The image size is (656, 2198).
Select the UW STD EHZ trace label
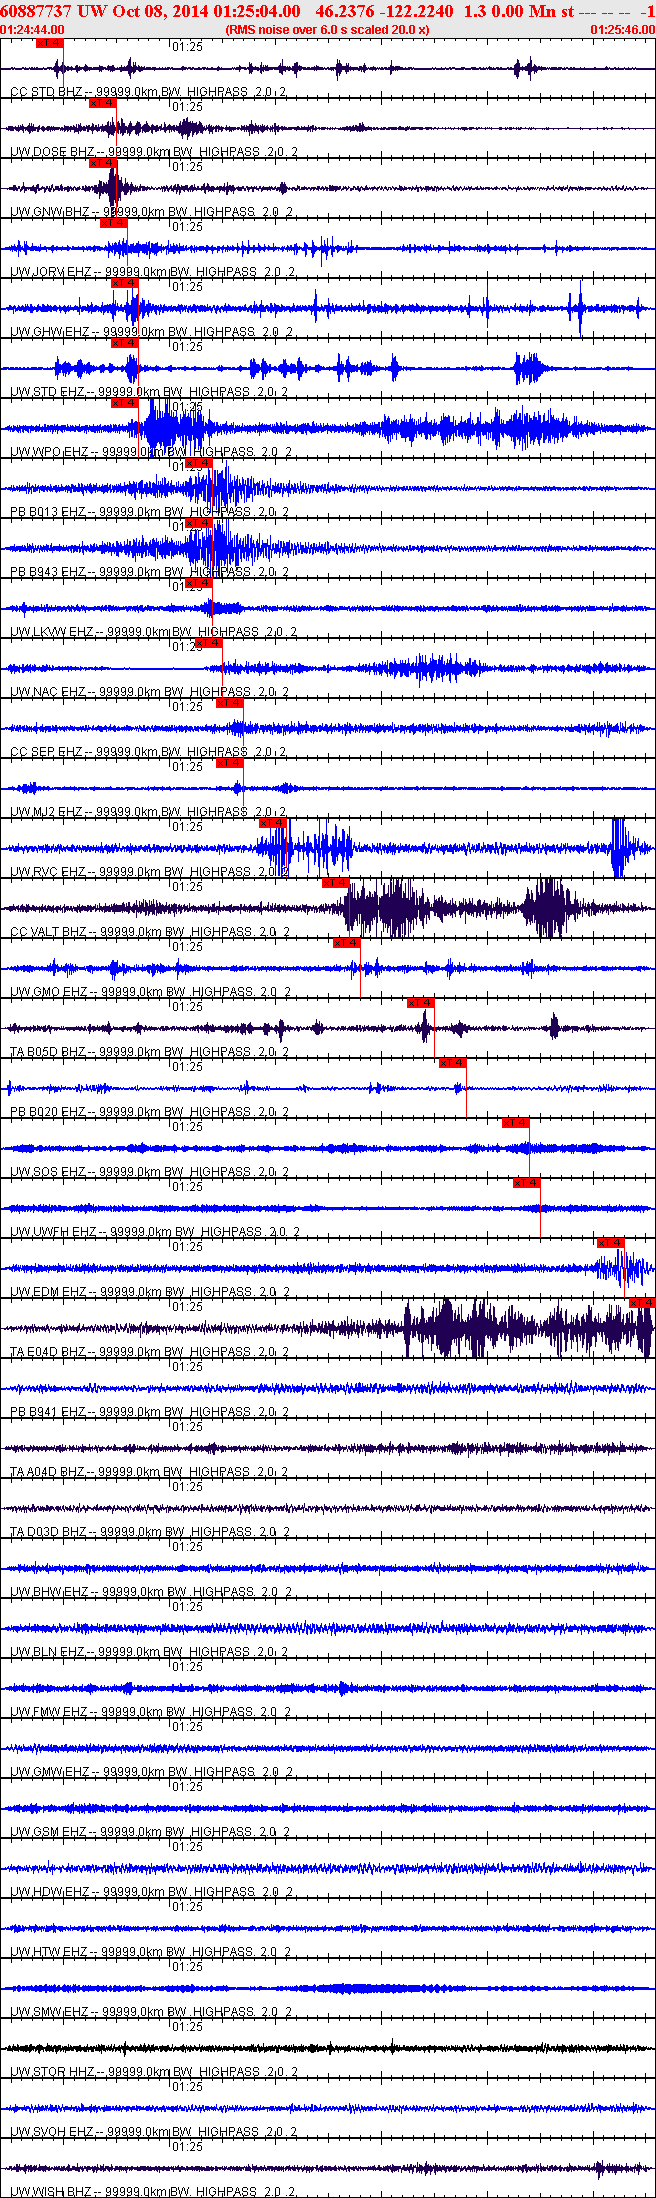click(148, 392)
